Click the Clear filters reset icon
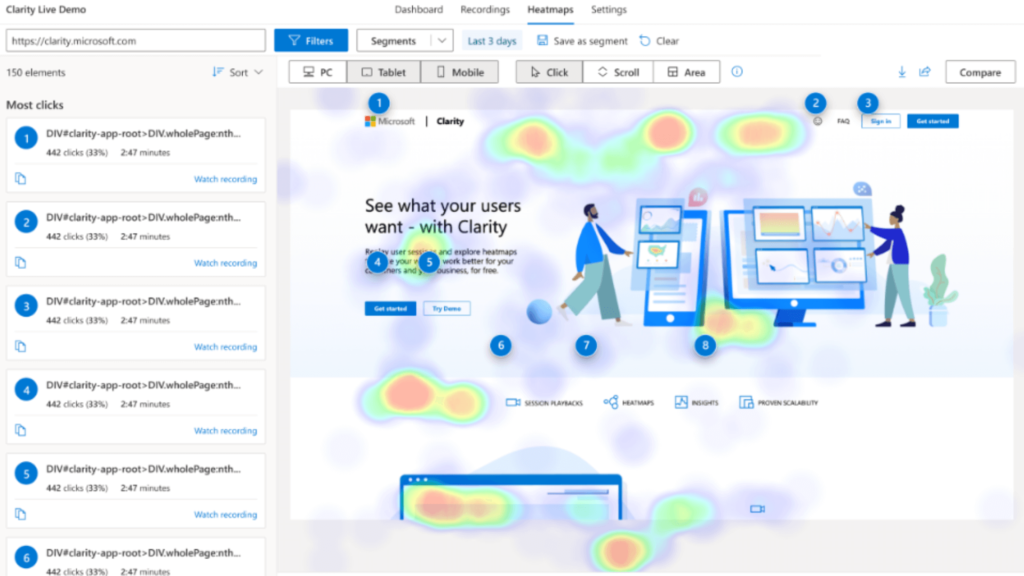Screen dimensions: 1024x576 click(x=644, y=41)
